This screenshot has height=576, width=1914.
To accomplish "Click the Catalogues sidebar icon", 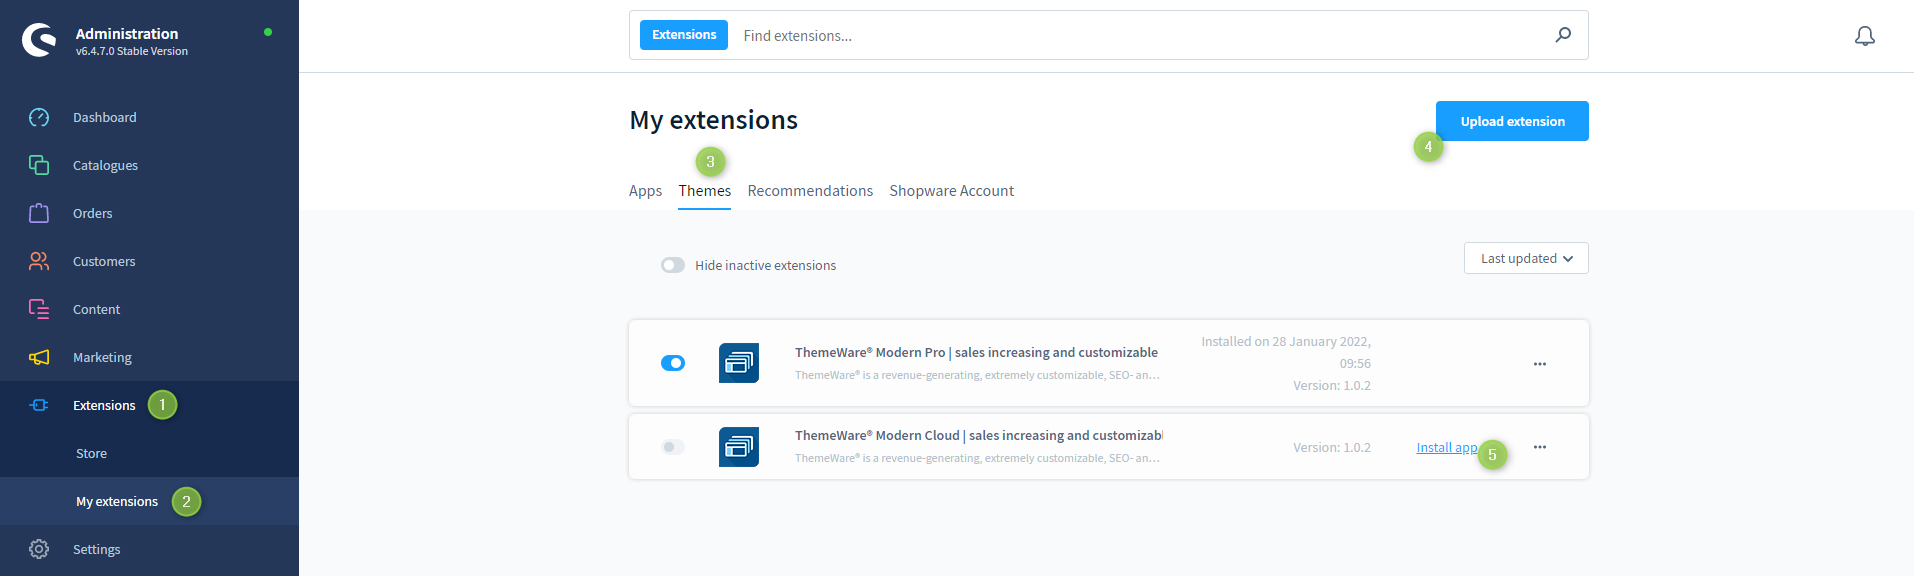I will point(39,165).
